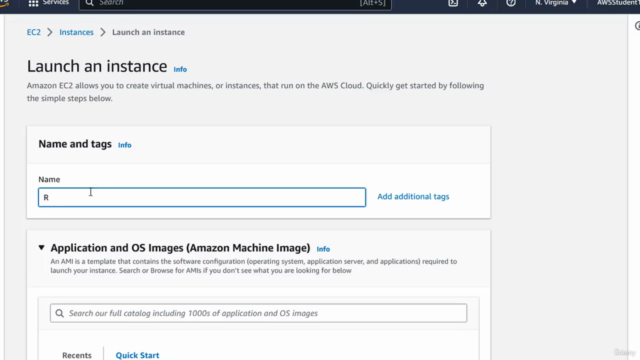Open the Services grid menu icon

tap(33, 3)
